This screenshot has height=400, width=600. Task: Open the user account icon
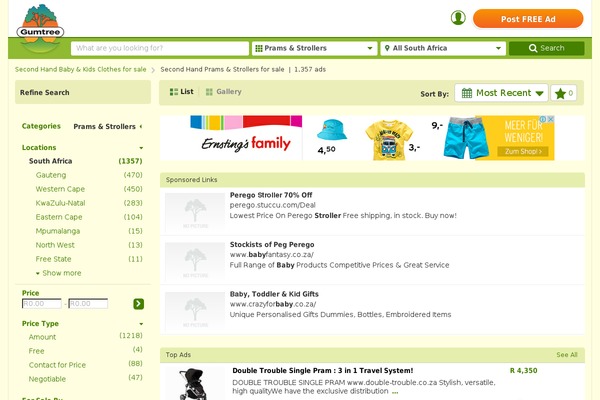tap(458, 18)
